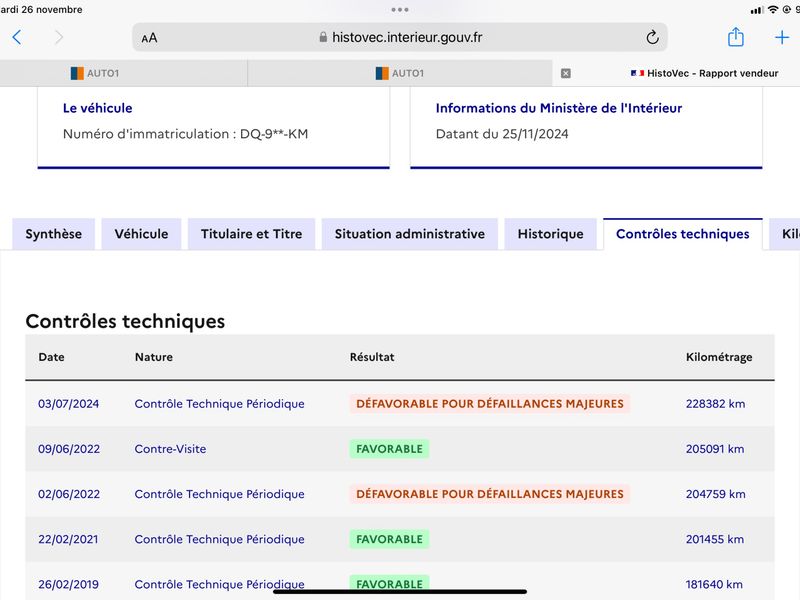Image resolution: width=800 pixels, height=600 pixels.
Task: Go back with Safari back arrow
Action: pyautogui.click(x=17, y=37)
